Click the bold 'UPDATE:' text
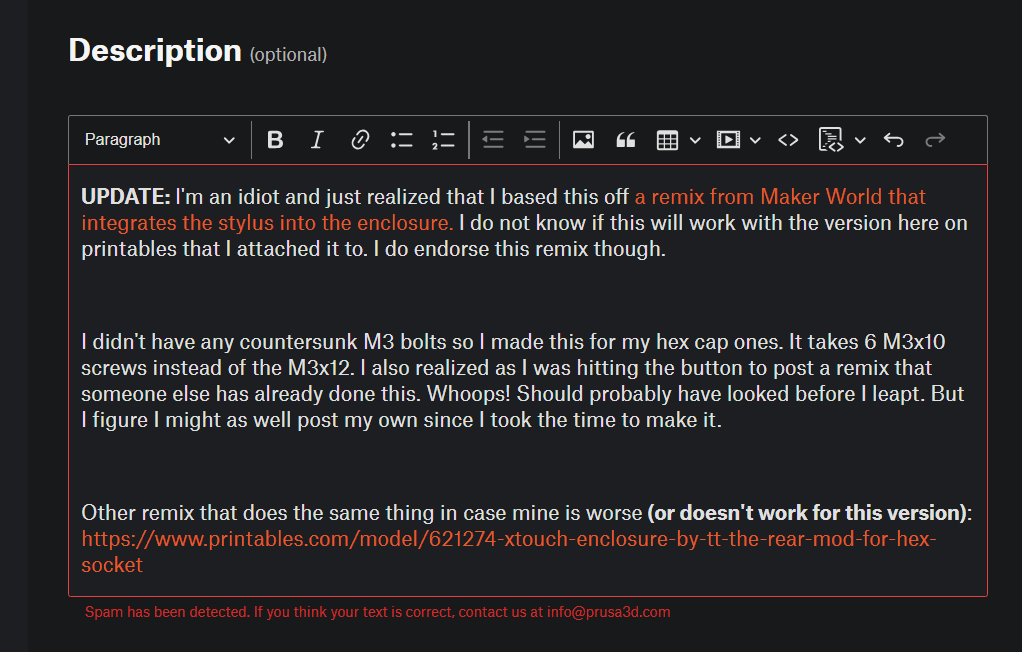Viewport: 1022px width, 652px height. [126, 196]
